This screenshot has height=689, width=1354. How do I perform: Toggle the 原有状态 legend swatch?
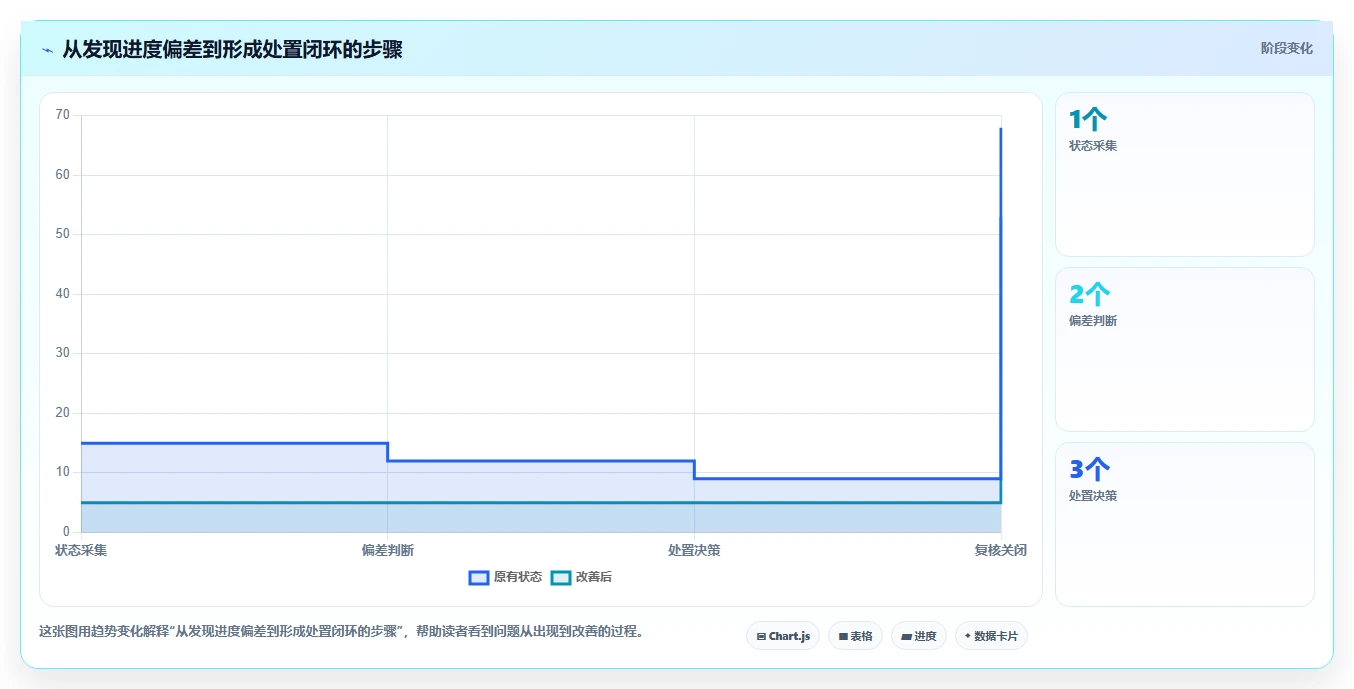click(x=479, y=577)
